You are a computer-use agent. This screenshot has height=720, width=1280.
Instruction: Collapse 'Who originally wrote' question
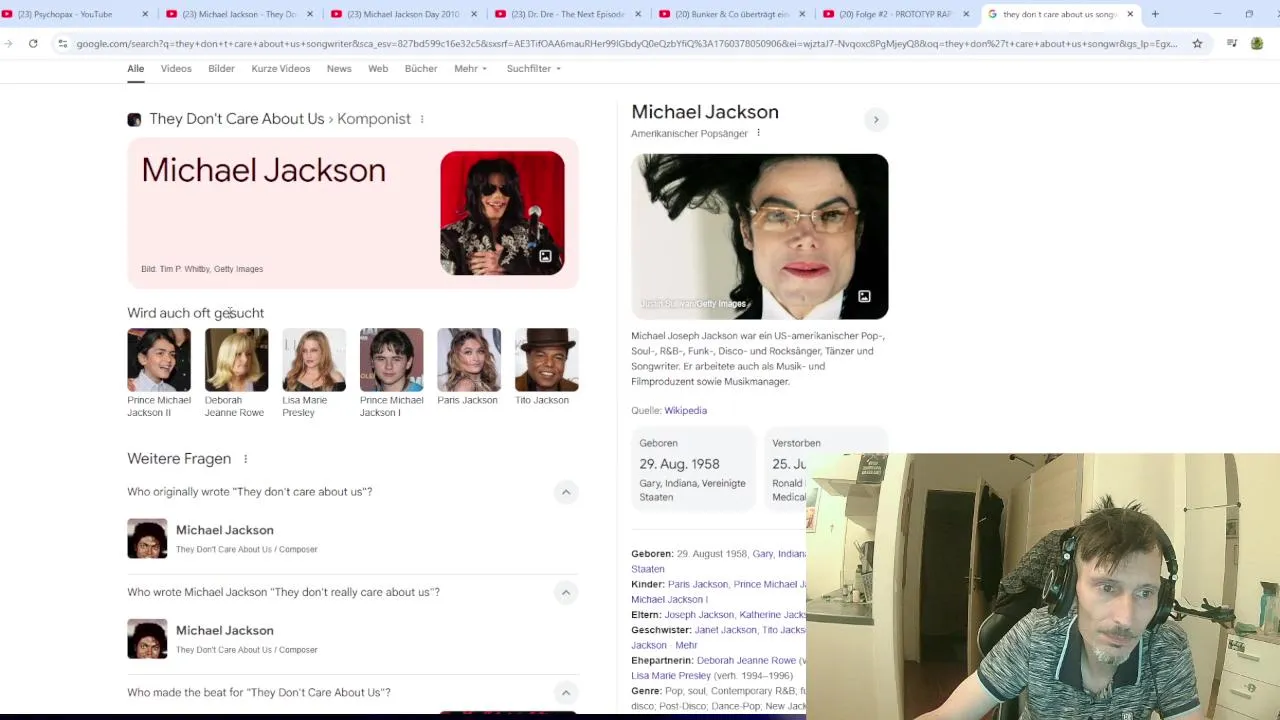coord(566,492)
